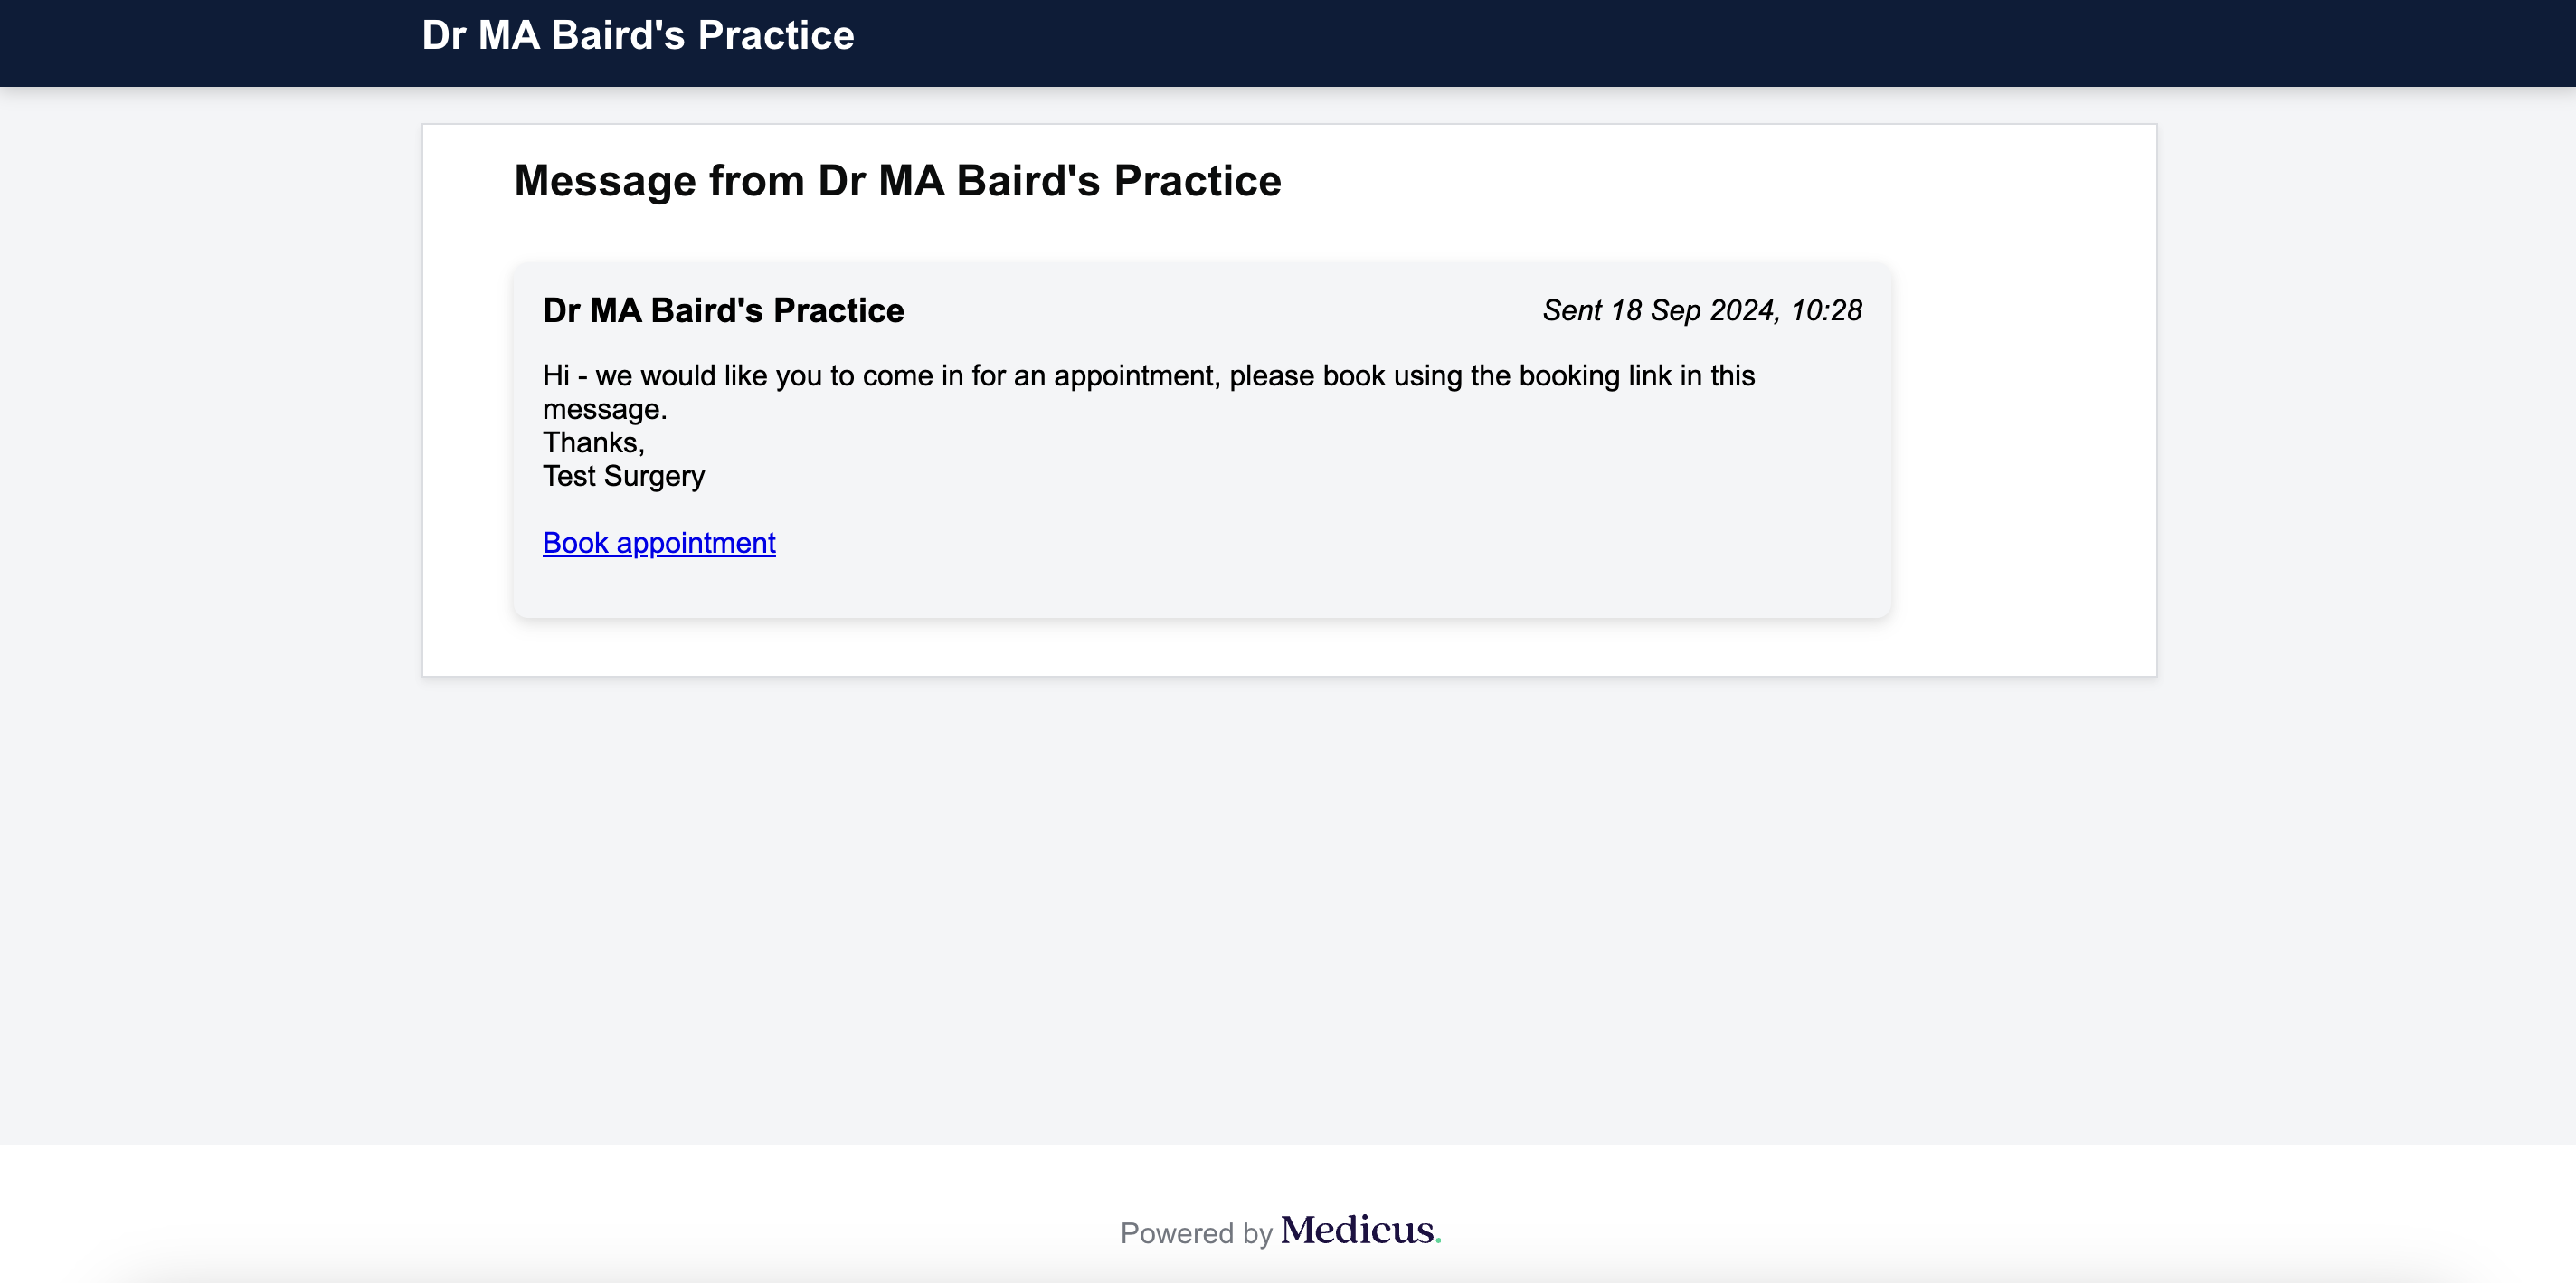Click the "10:28" time in the timestamp
This screenshot has width=2576, height=1283.
coord(1826,311)
